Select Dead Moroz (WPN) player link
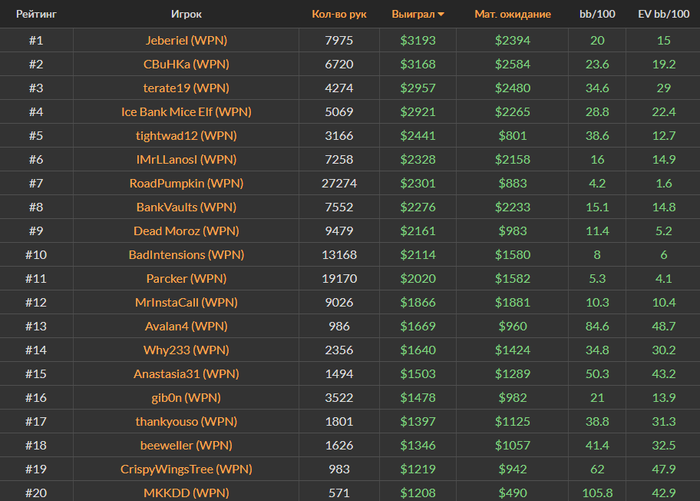 (186, 231)
